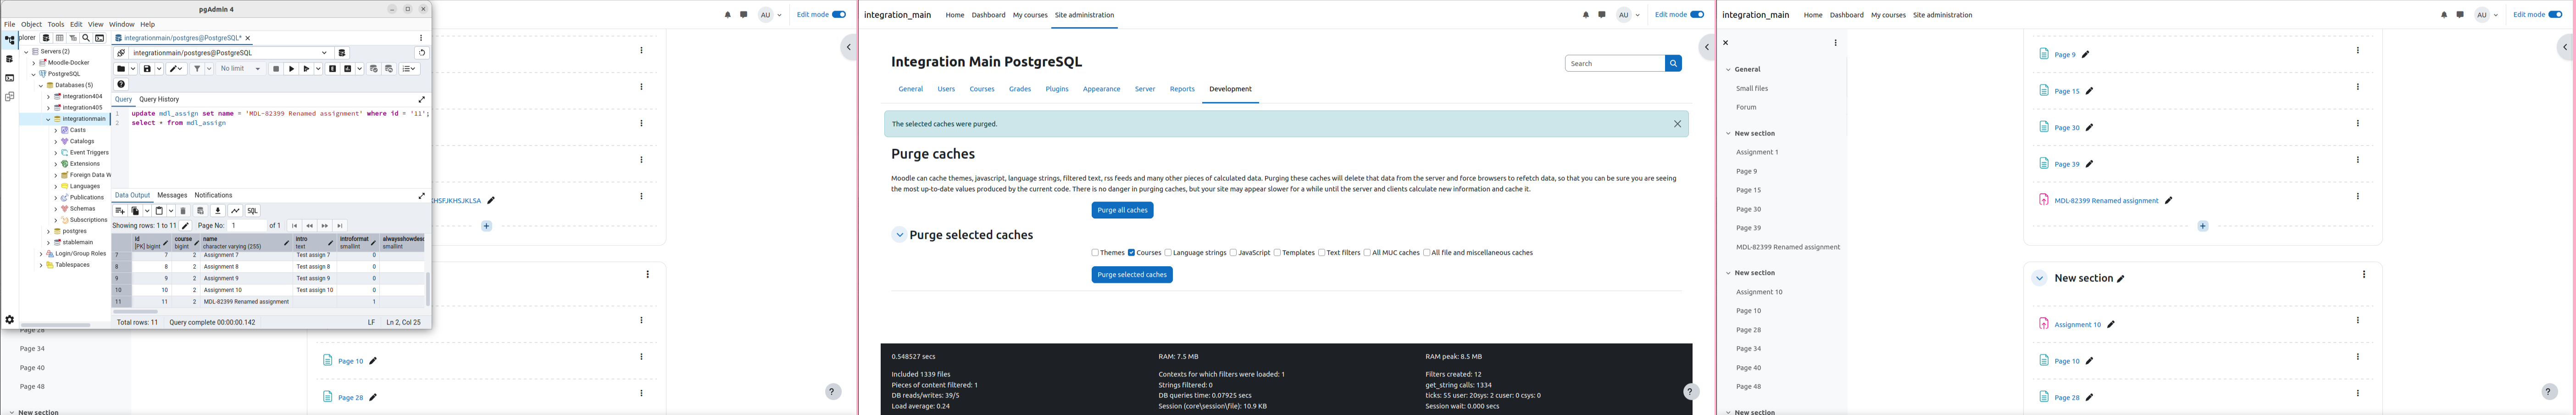The image size is (2576, 415).
Task: Click the Search input field in Site administration
Action: pyautogui.click(x=1615, y=63)
